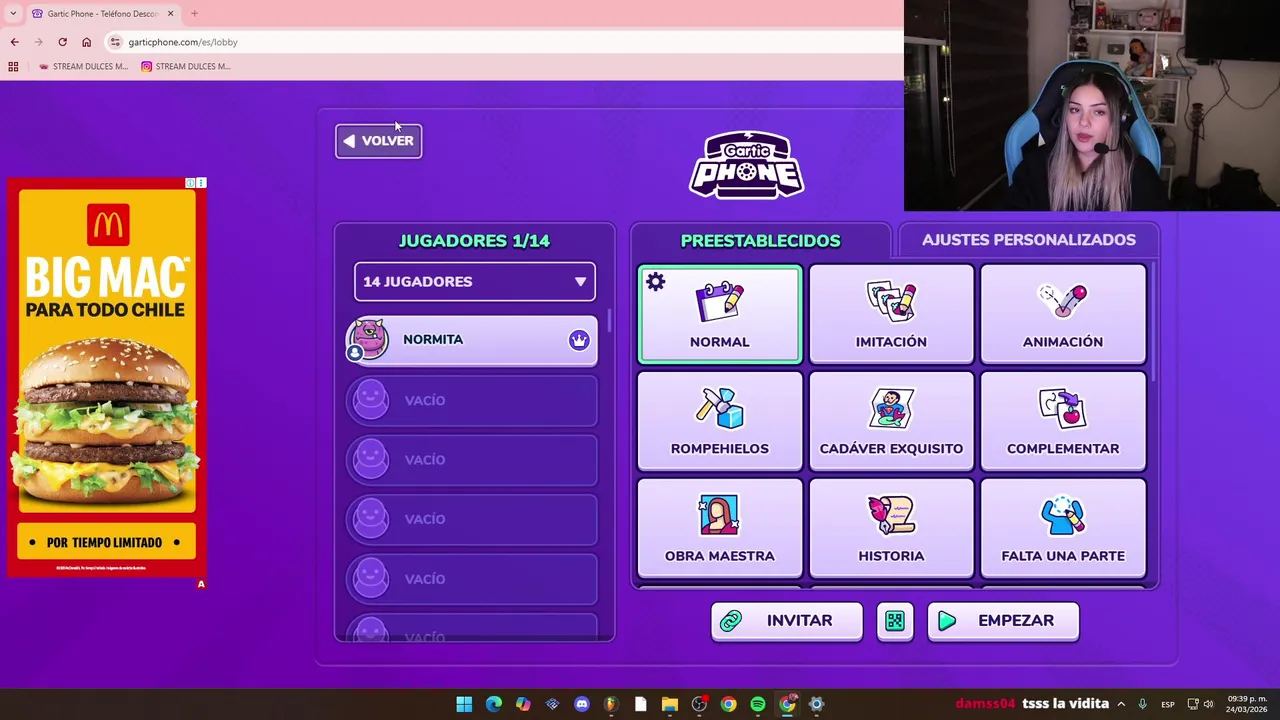The image size is (1280, 720).
Task: Click the host crown icon beside Normita
Action: tap(579, 340)
